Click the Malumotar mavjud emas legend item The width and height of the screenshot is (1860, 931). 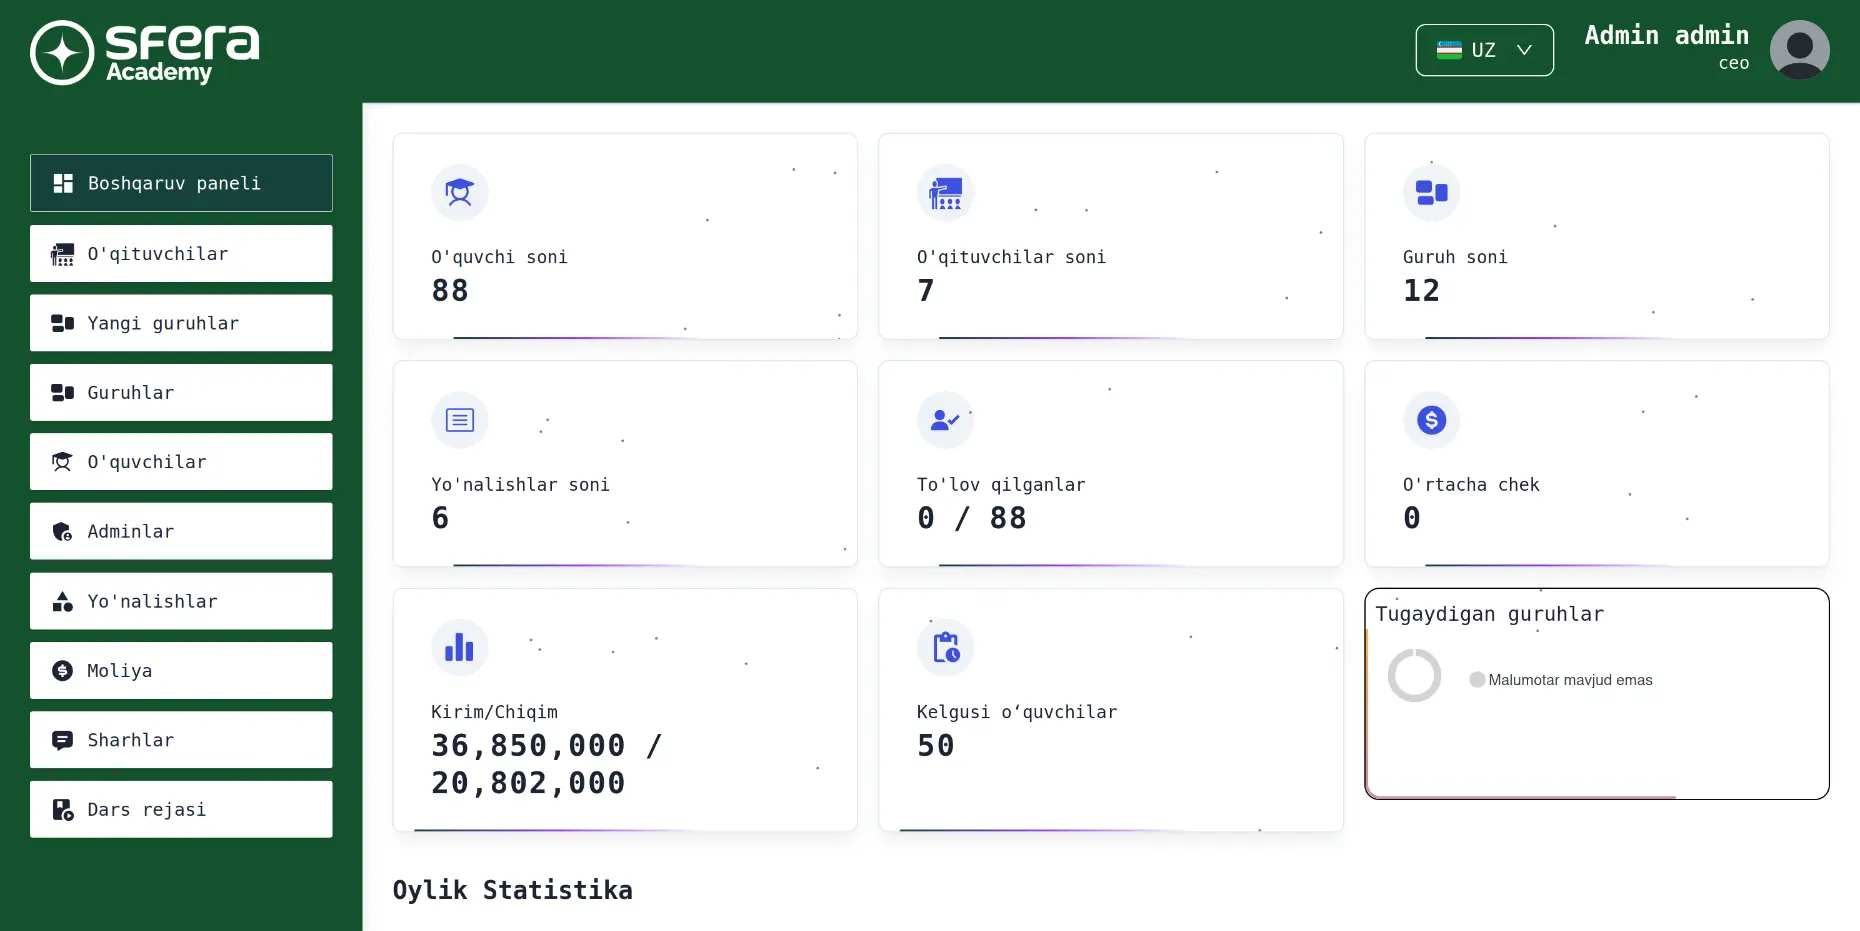coord(1560,680)
